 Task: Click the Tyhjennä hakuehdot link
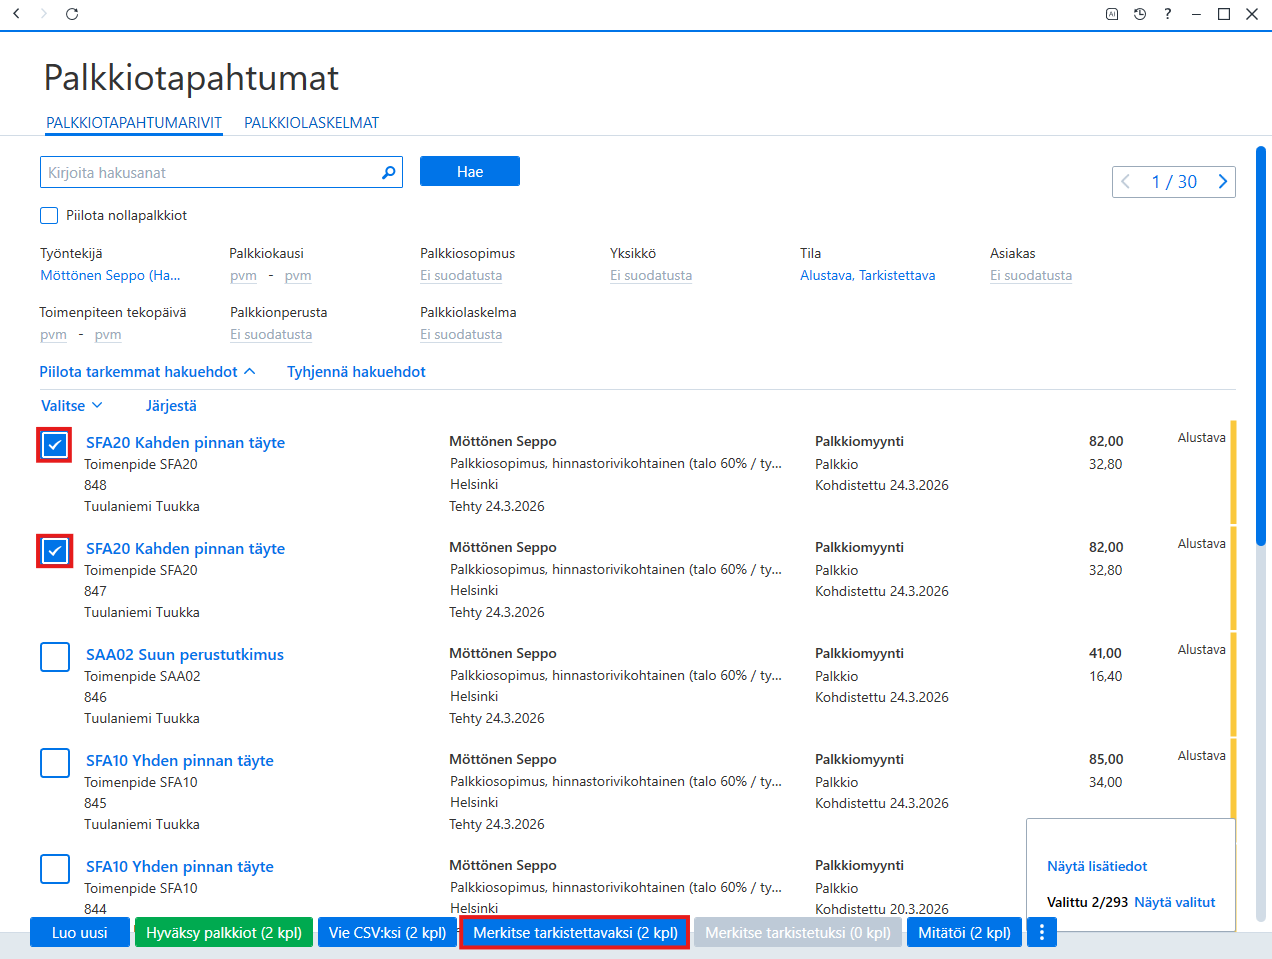point(356,372)
